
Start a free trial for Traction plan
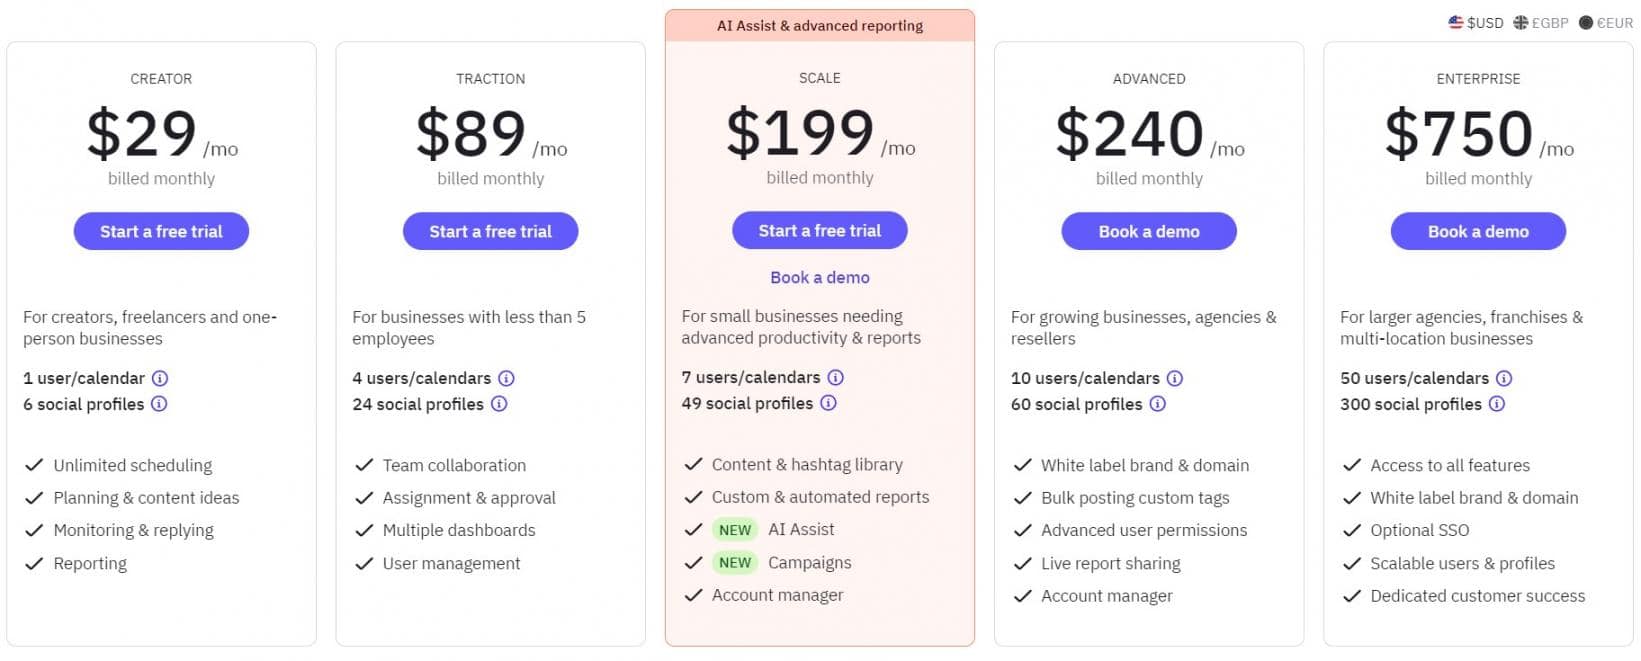click(x=490, y=231)
